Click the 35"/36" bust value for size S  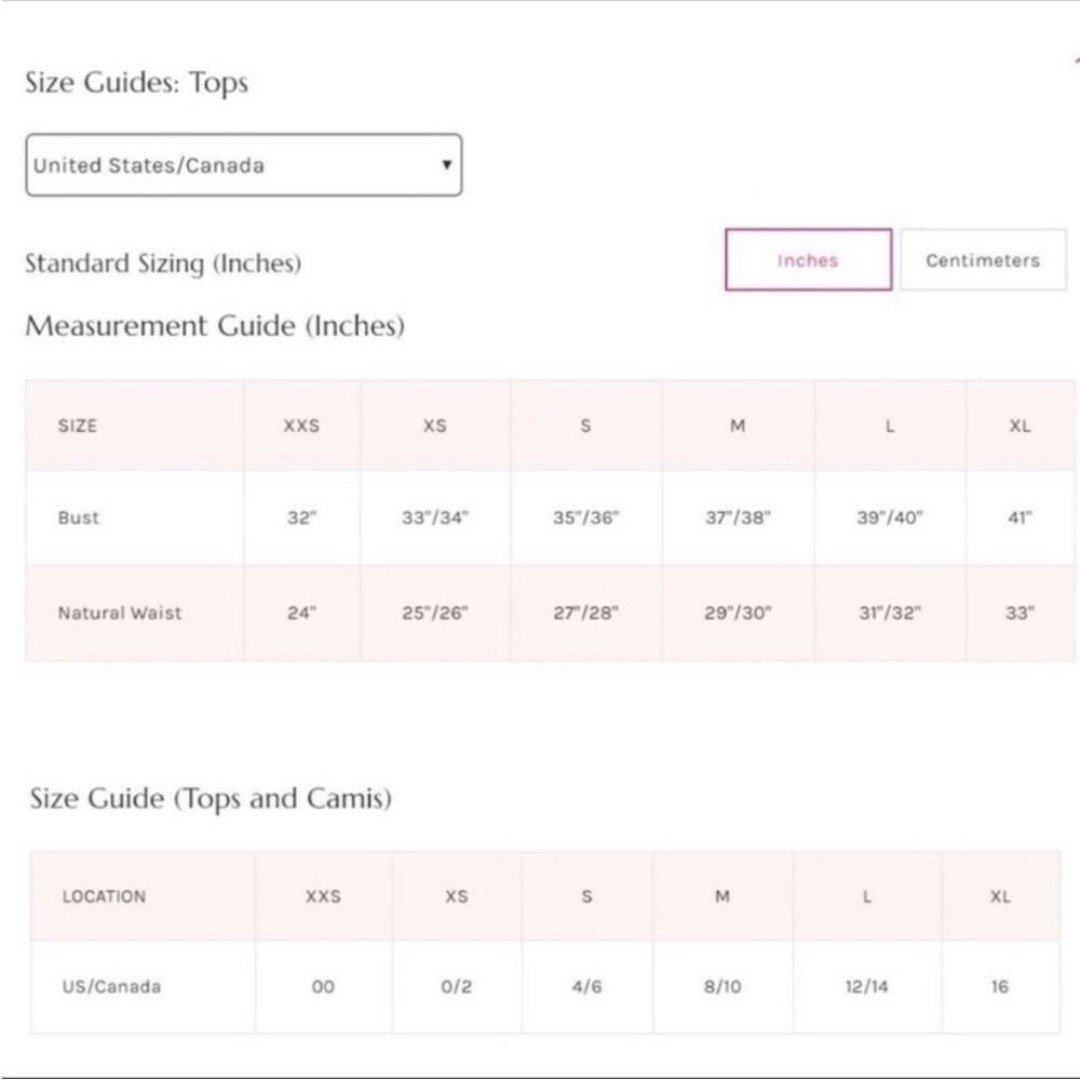coord(586,517)
